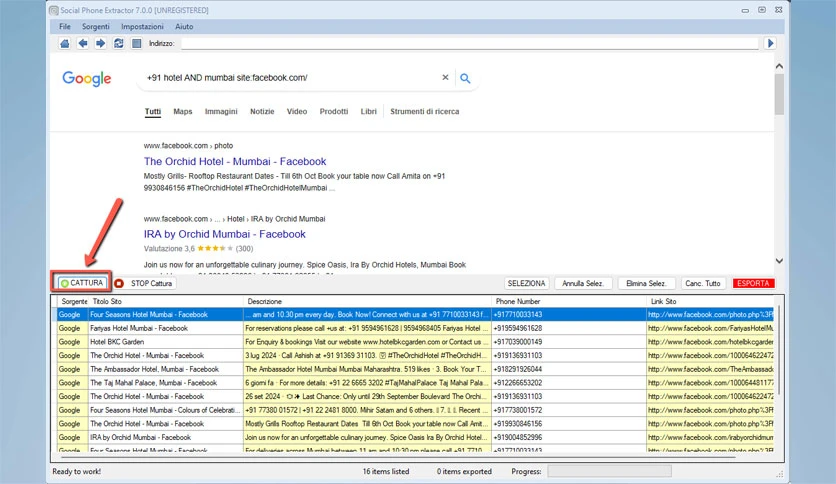Select the Hotel BKC Garden row
The height and width of the screenshot is (484, 836).
click(415, 342)
